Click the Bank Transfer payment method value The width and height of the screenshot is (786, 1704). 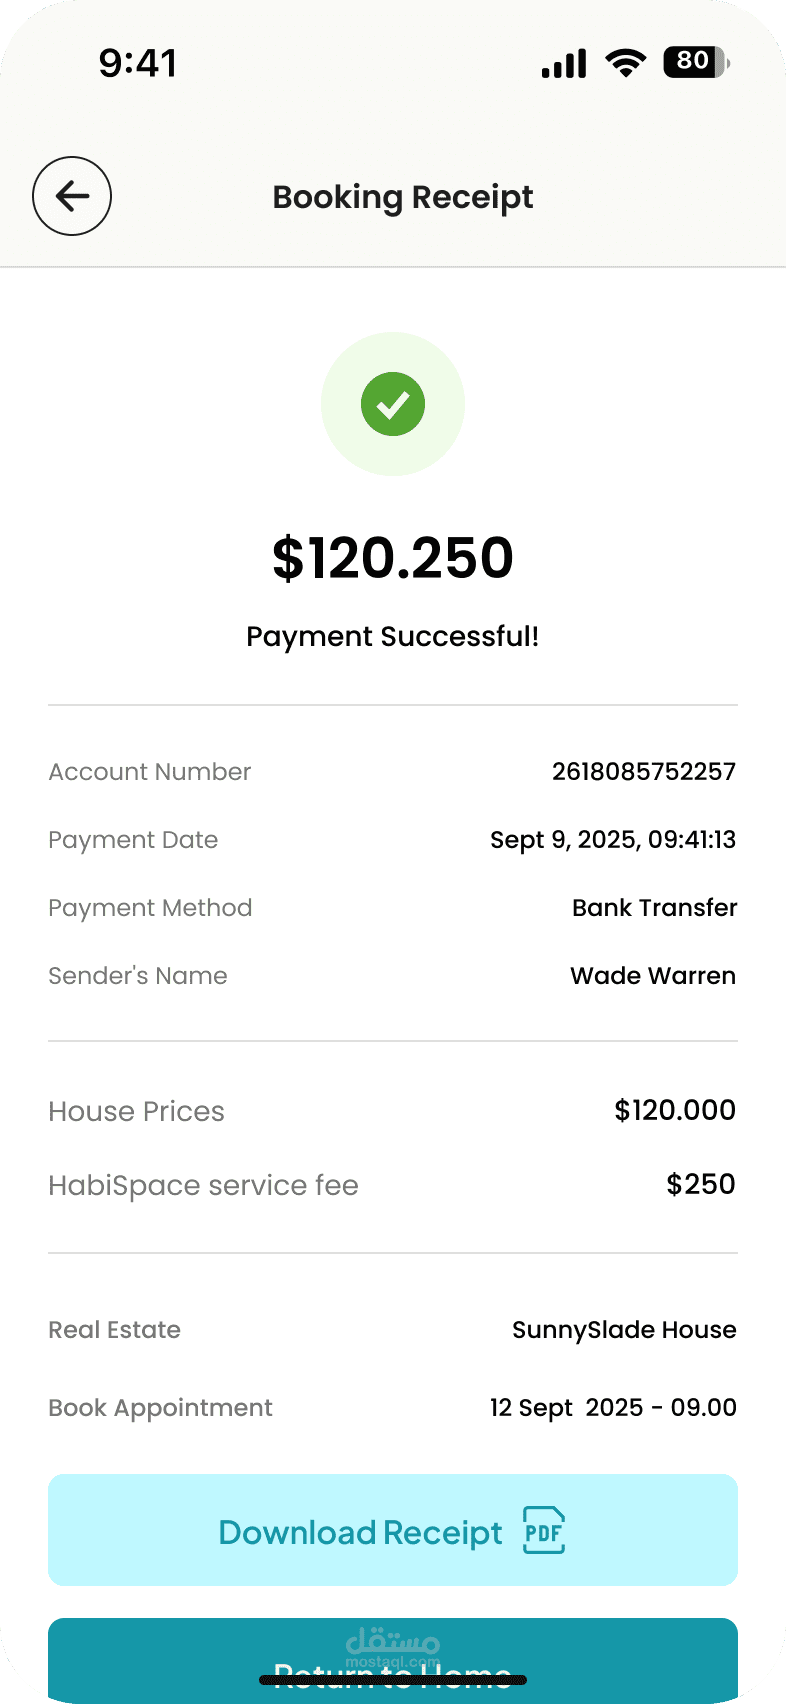[x=655, y=908]
